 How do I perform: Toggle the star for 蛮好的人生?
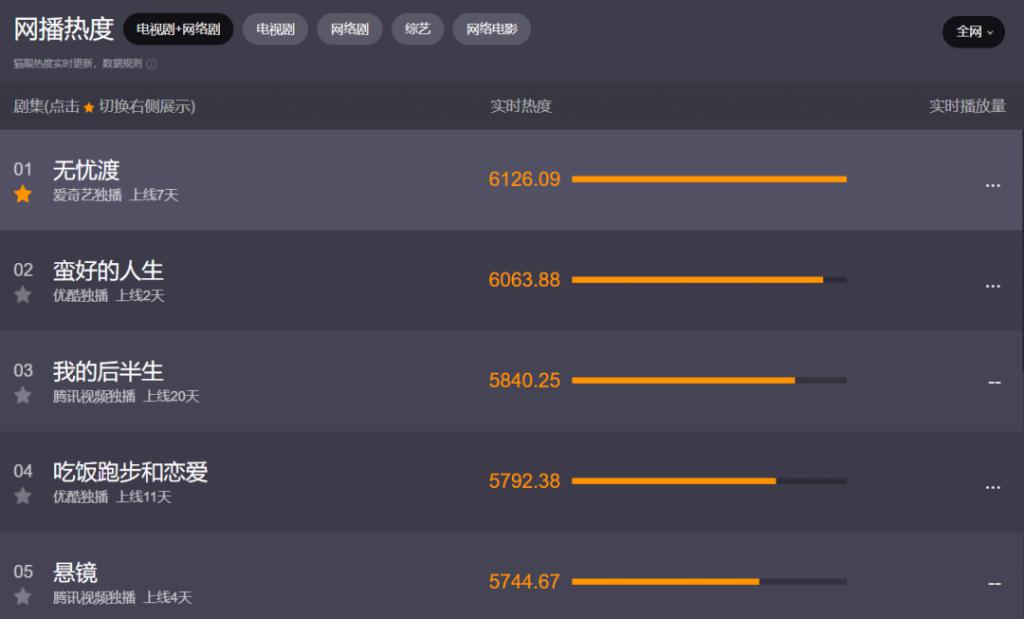pyautogui.click(x=23, y=294)
